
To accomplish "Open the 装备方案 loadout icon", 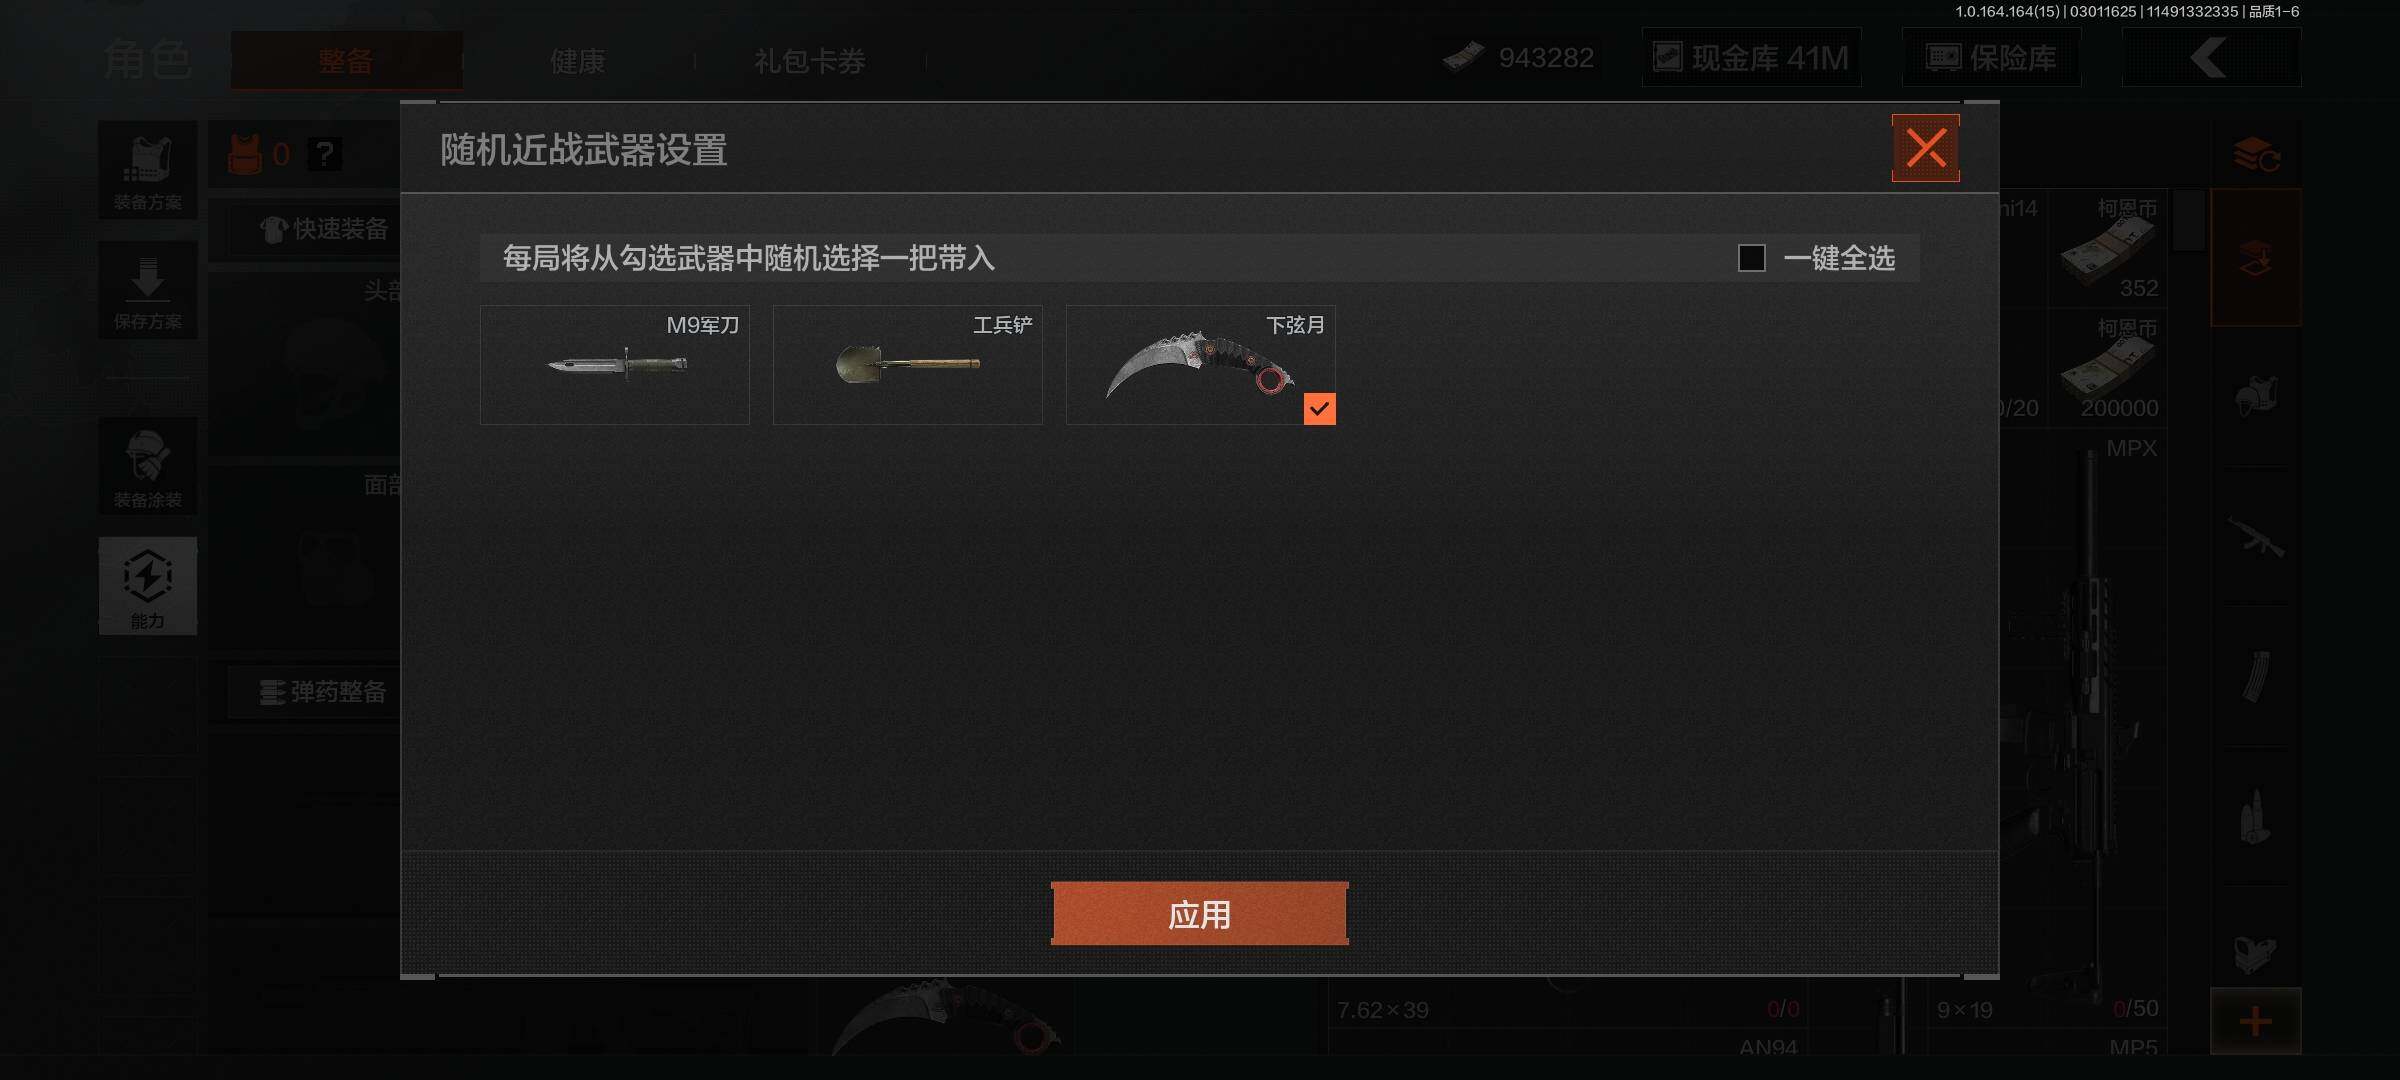I will (x=148, y=171).
